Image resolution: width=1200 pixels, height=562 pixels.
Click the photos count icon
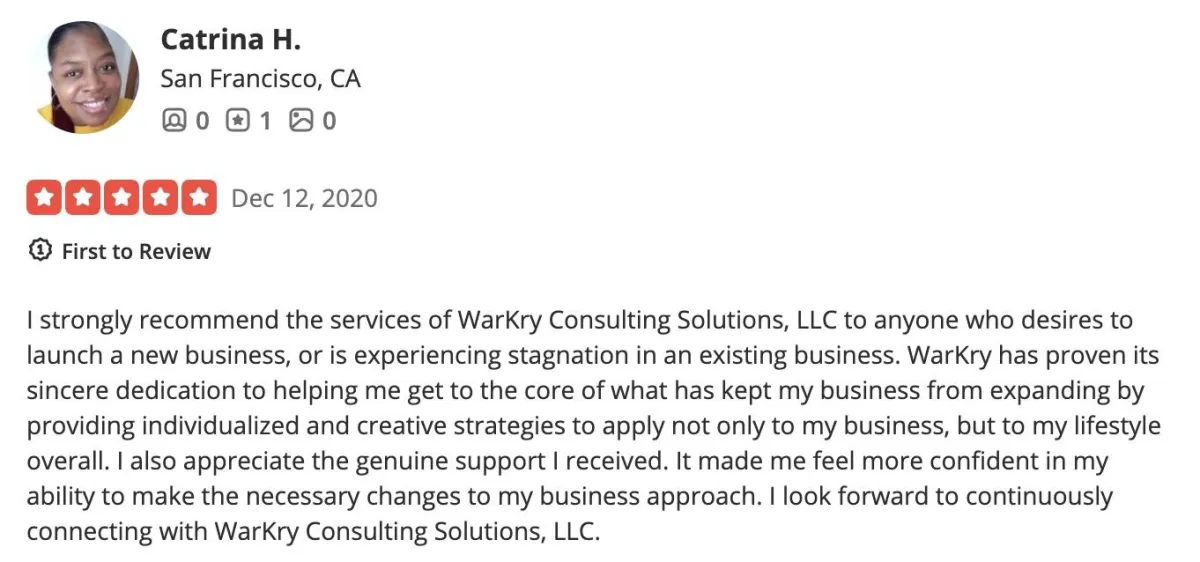click(x=300, y=121)
